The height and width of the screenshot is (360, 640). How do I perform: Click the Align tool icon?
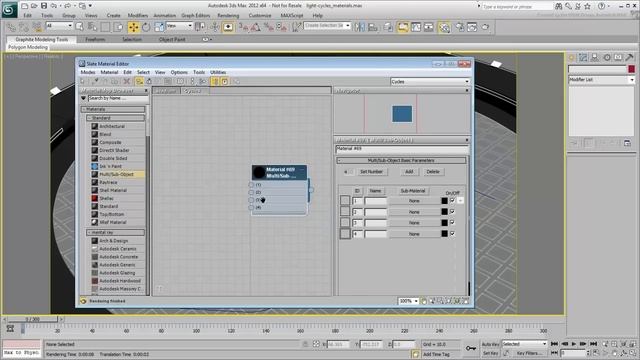click(373, 27)
